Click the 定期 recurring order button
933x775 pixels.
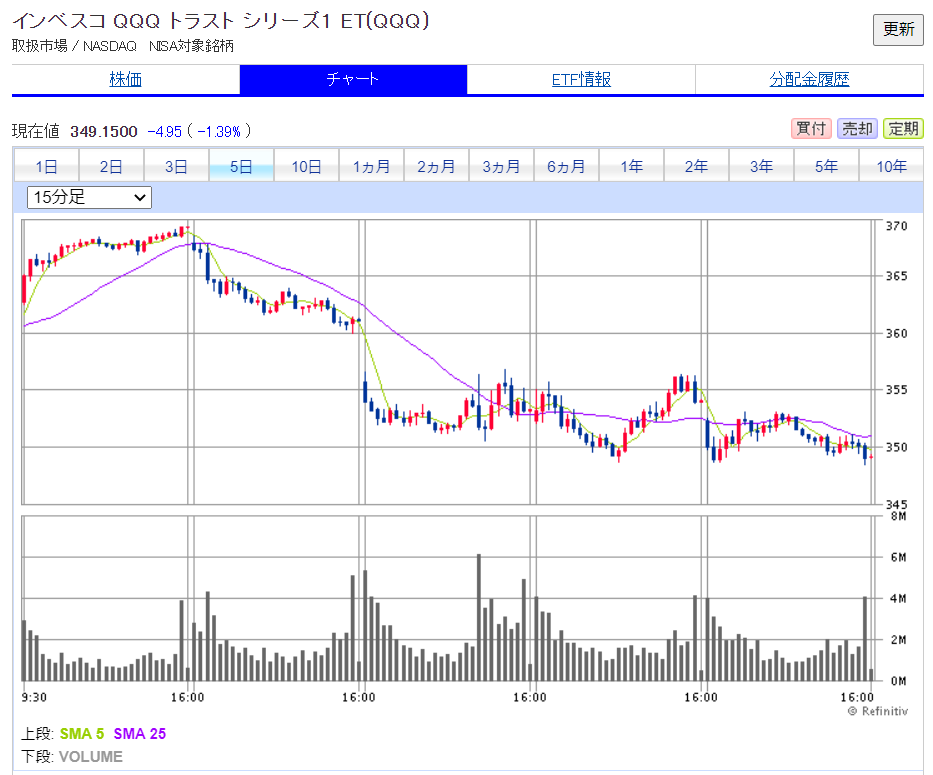click(903, 129)
